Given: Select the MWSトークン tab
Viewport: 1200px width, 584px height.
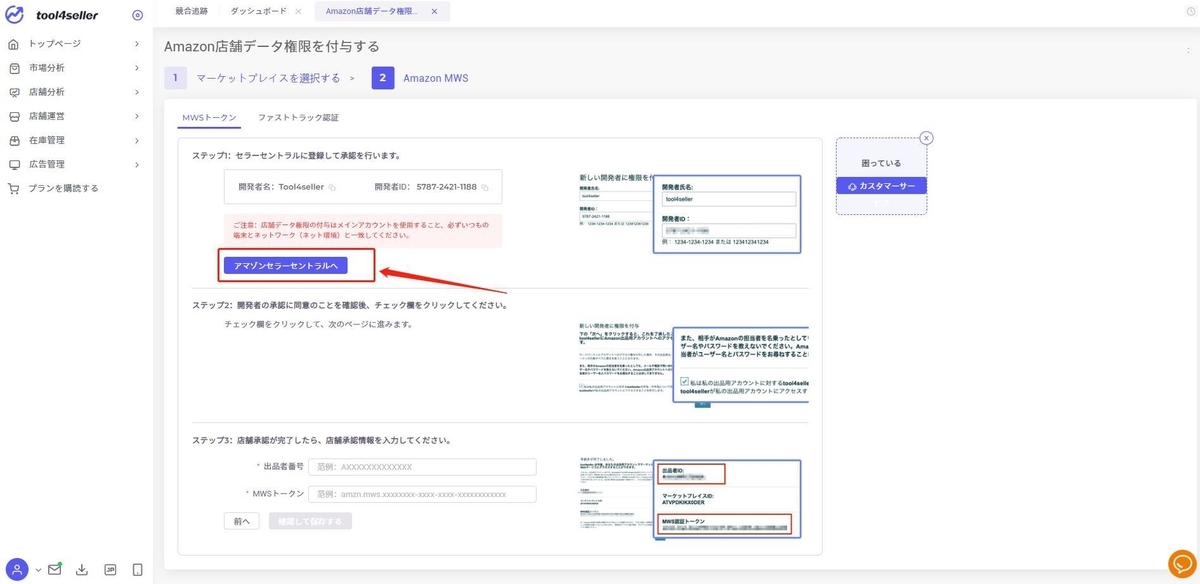Looking at the screenshot, I should coord(209,117).
